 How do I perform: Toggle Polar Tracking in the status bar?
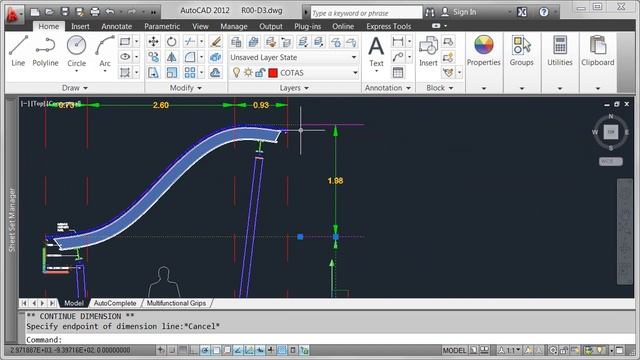click(205, 350)
